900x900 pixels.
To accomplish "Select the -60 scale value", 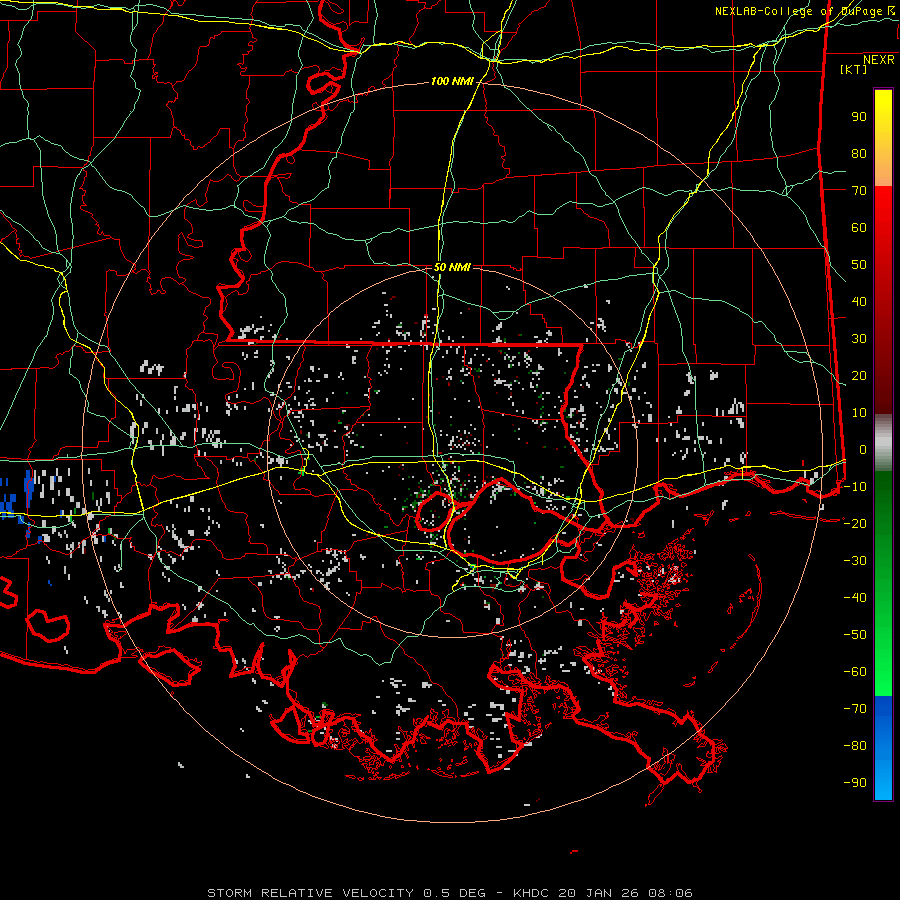I will tap(855, 672).
